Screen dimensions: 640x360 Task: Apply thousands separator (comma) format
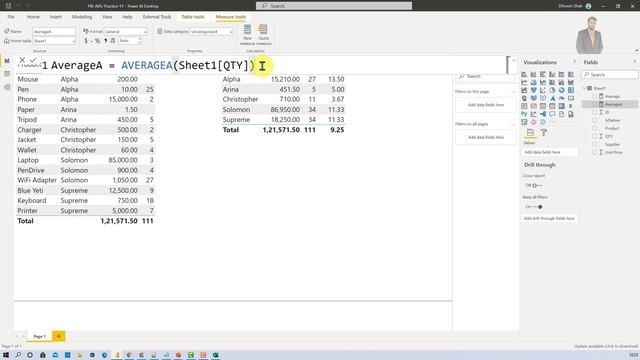tap(105, 41)
